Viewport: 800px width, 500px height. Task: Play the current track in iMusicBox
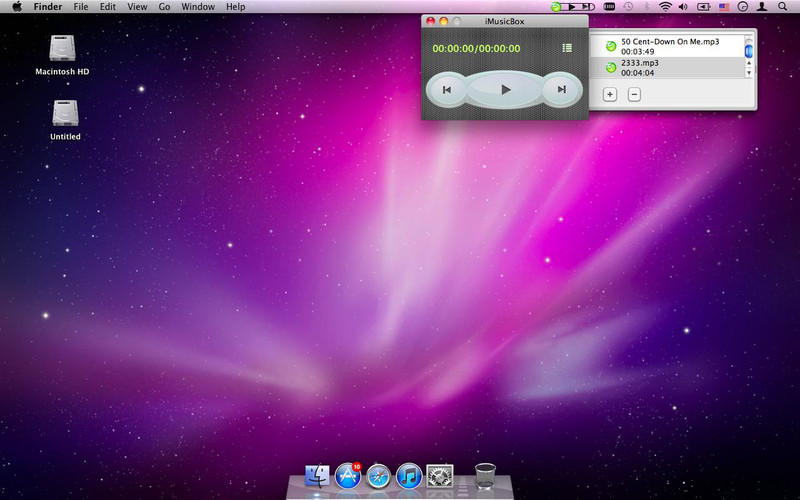pos(505,90)
